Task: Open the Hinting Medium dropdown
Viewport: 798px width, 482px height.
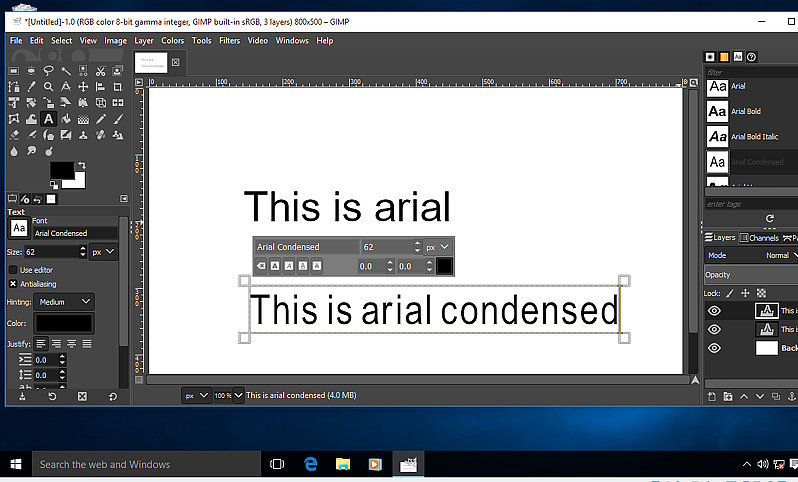Action: [x=64, y=302]
